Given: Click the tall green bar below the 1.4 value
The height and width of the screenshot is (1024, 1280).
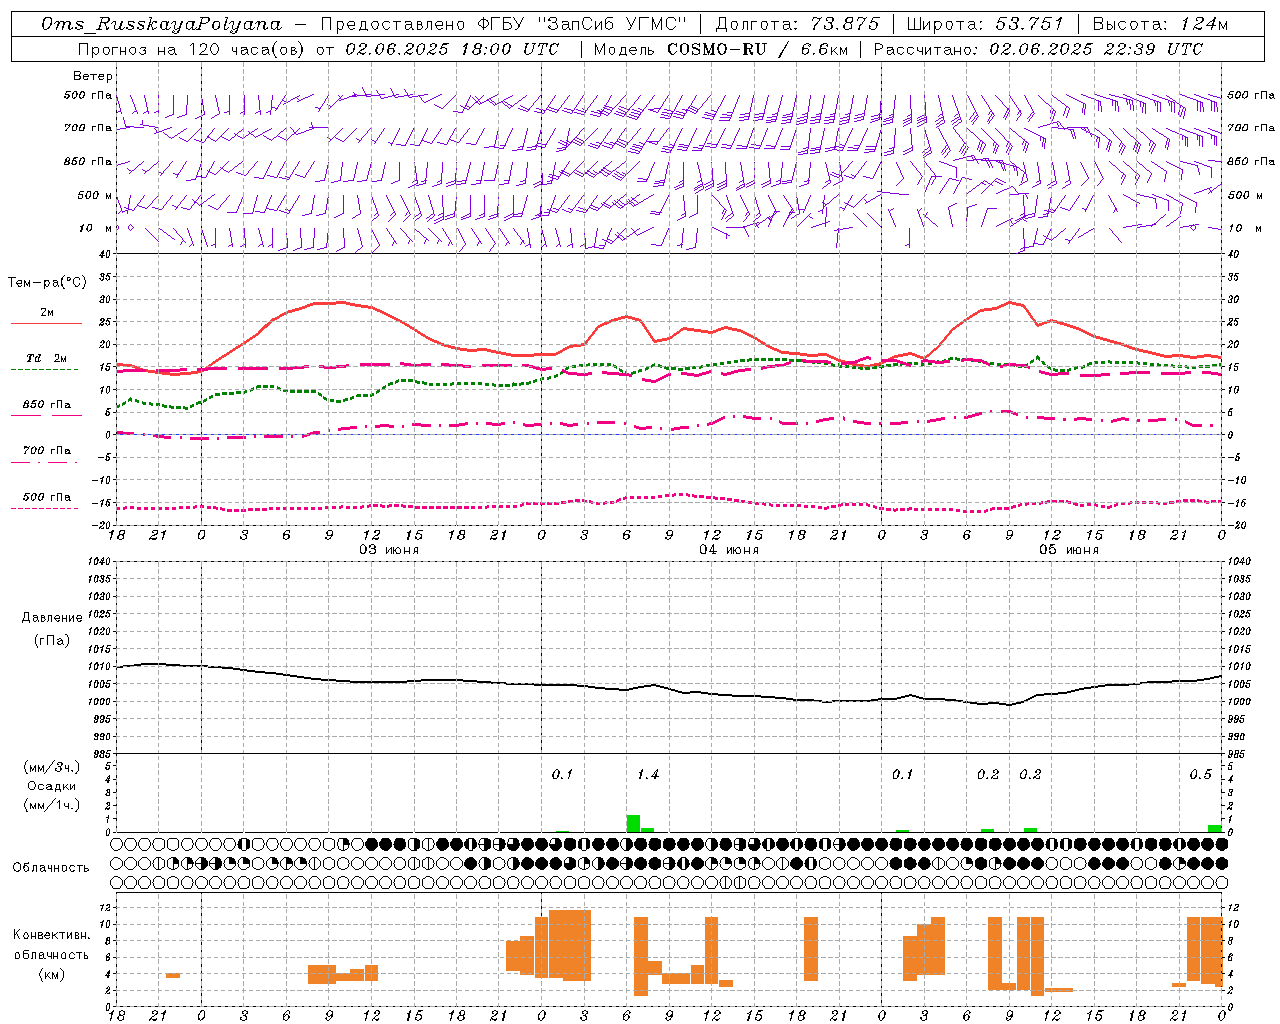Looking at the screenshot, I should 633,824.
